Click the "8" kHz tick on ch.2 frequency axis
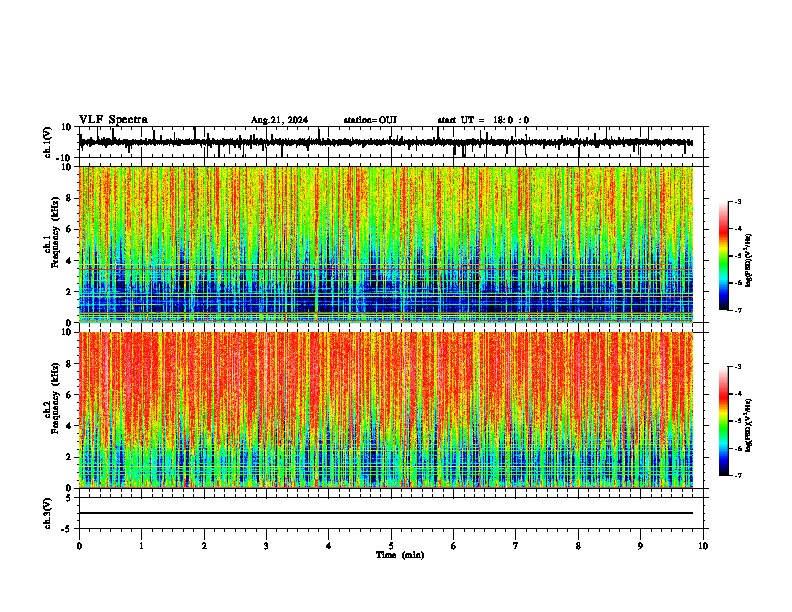 [x=69, y=364]
